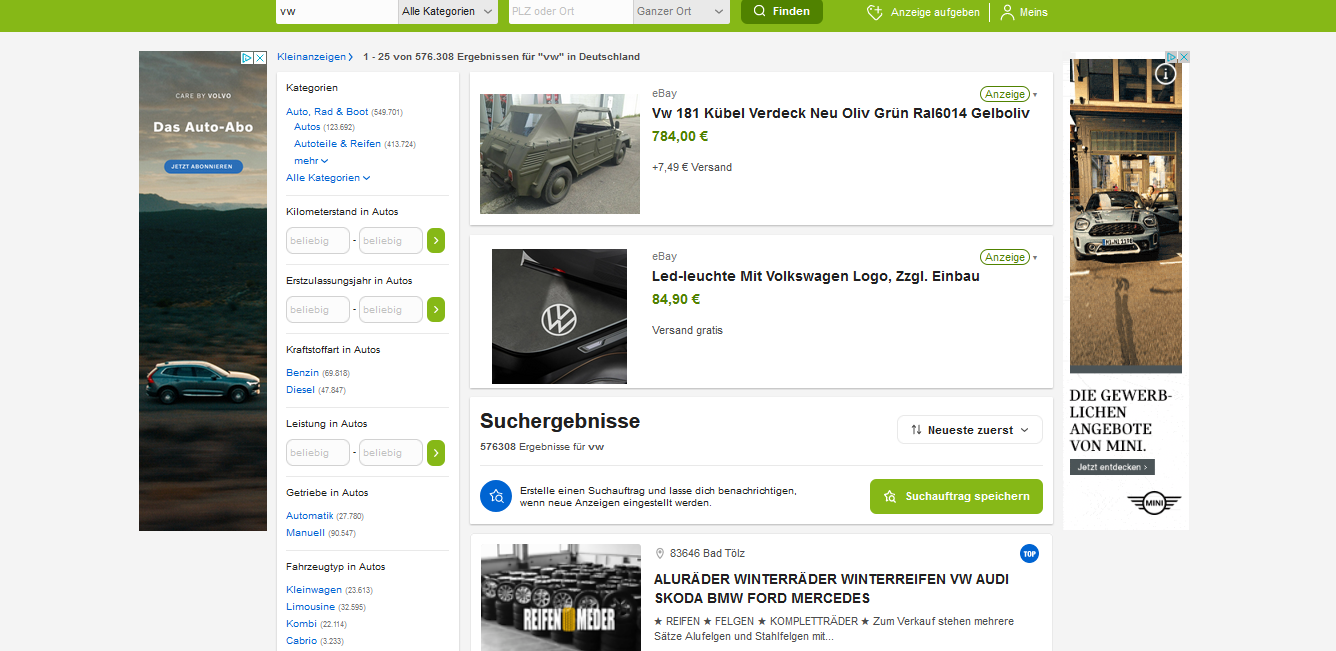Apply Kilometerstand filter with green arrow
This screenshot has height=651, width=1336.
(x=436, y=240)
